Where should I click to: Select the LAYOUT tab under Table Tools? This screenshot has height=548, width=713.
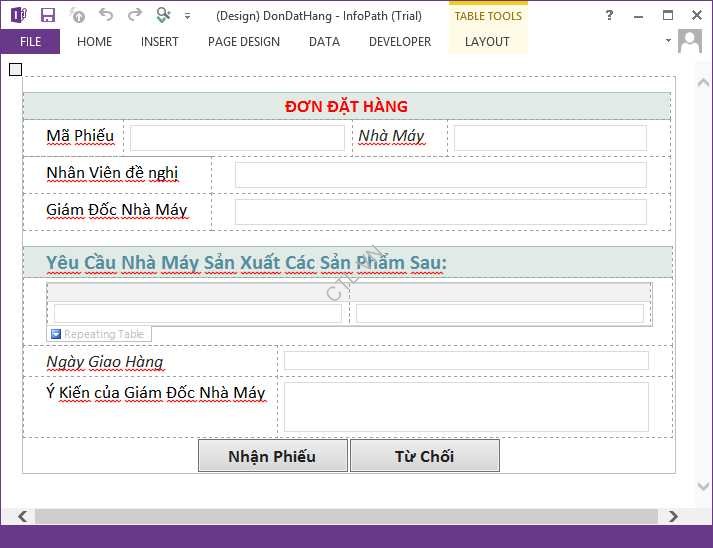coord(487,42)
